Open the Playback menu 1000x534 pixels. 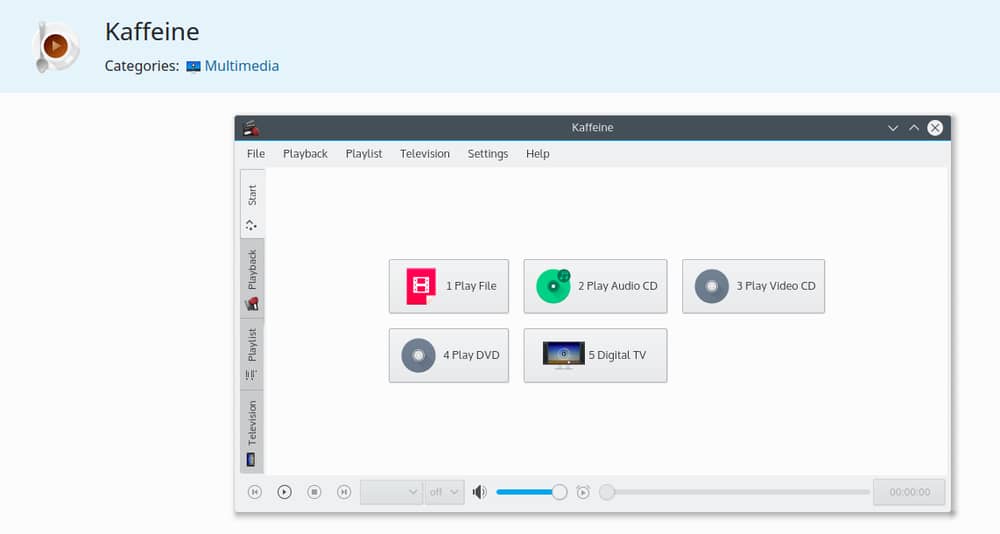pyautogui.click(x=305, y=154)
